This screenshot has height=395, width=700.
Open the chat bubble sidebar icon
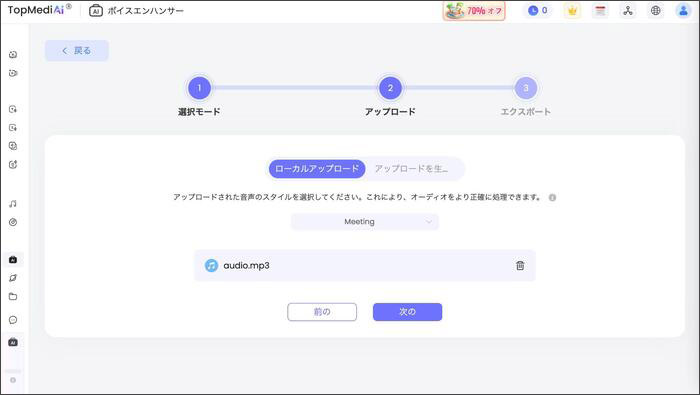tap(13, 320)
